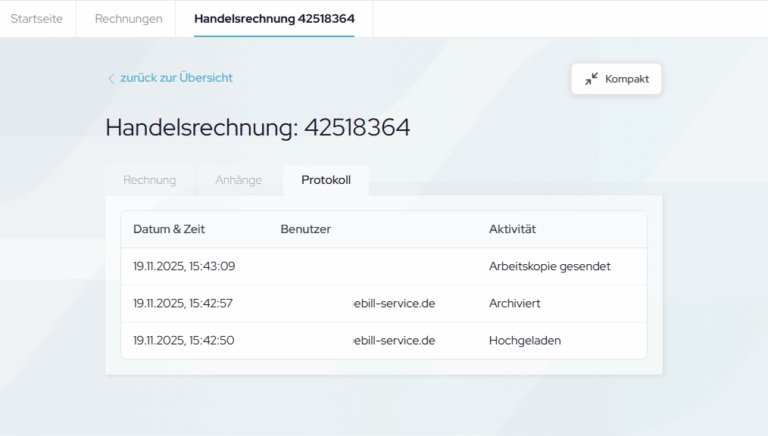
Task: Select the Handelsrechnung 42518364 top tab
Action: [274, 19]
